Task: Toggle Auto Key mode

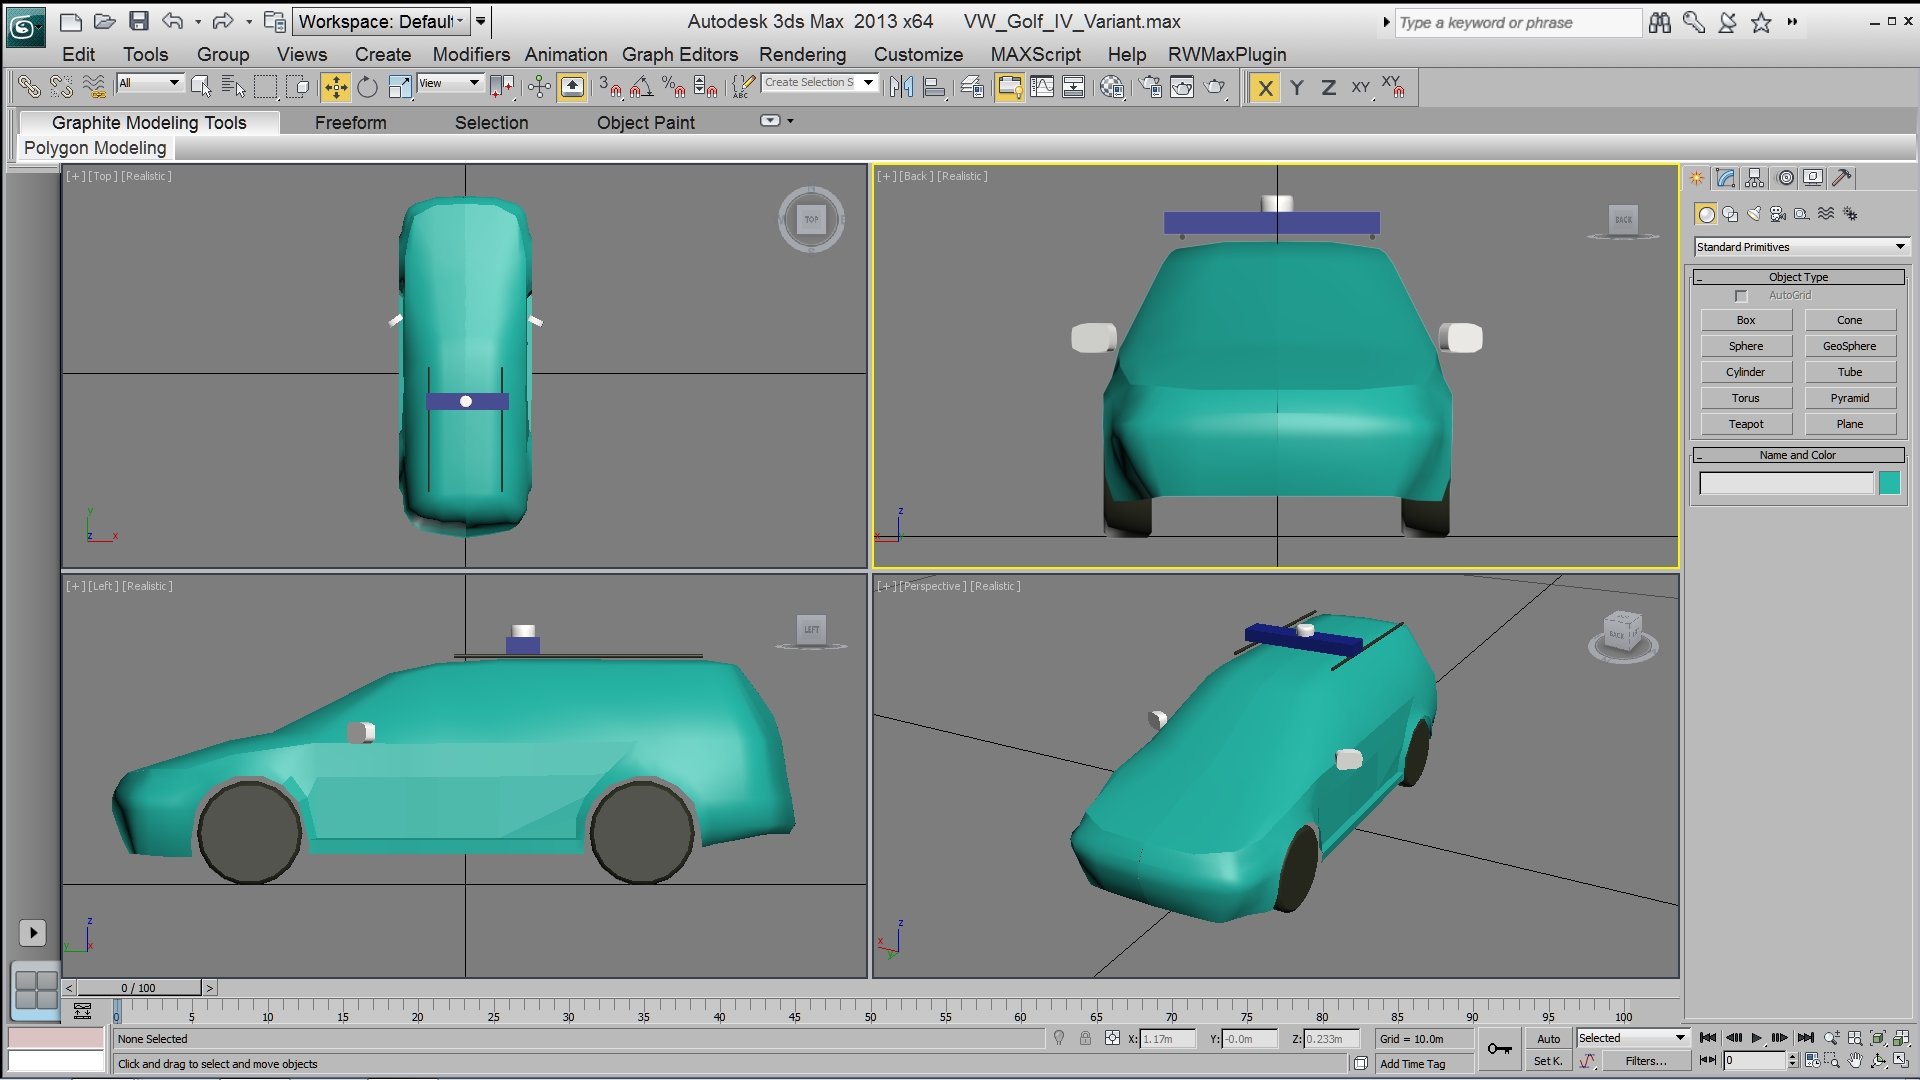Action: coord(1548,1039)
